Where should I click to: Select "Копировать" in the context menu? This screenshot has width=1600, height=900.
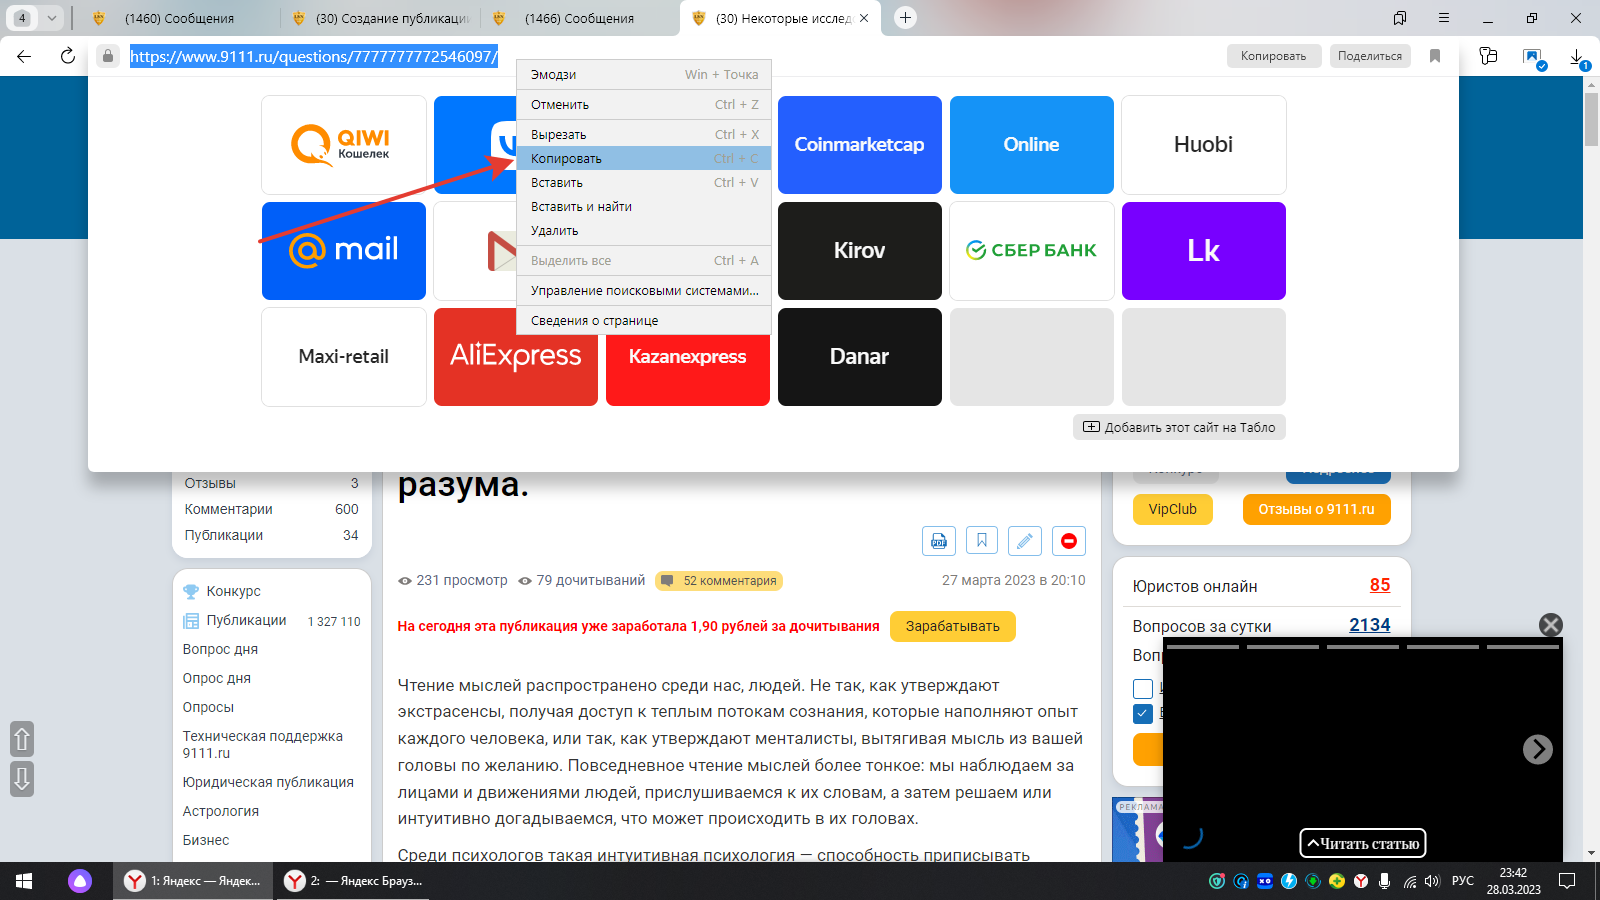566,159
